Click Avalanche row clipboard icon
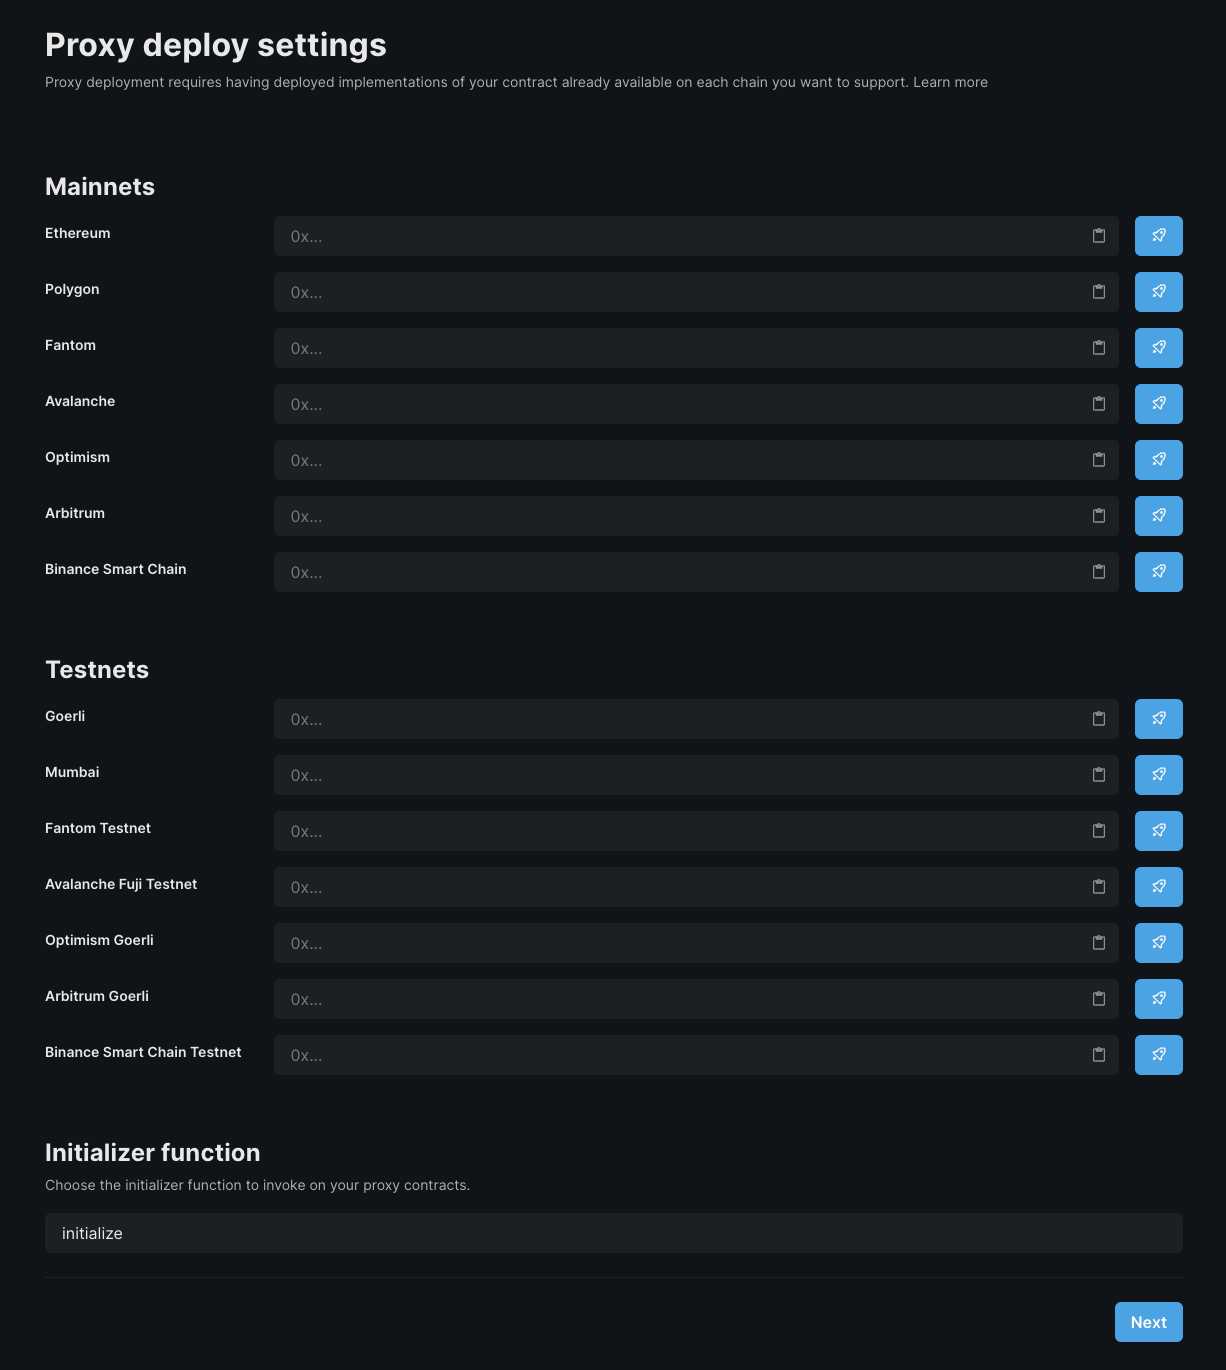 coord(1099,404)
